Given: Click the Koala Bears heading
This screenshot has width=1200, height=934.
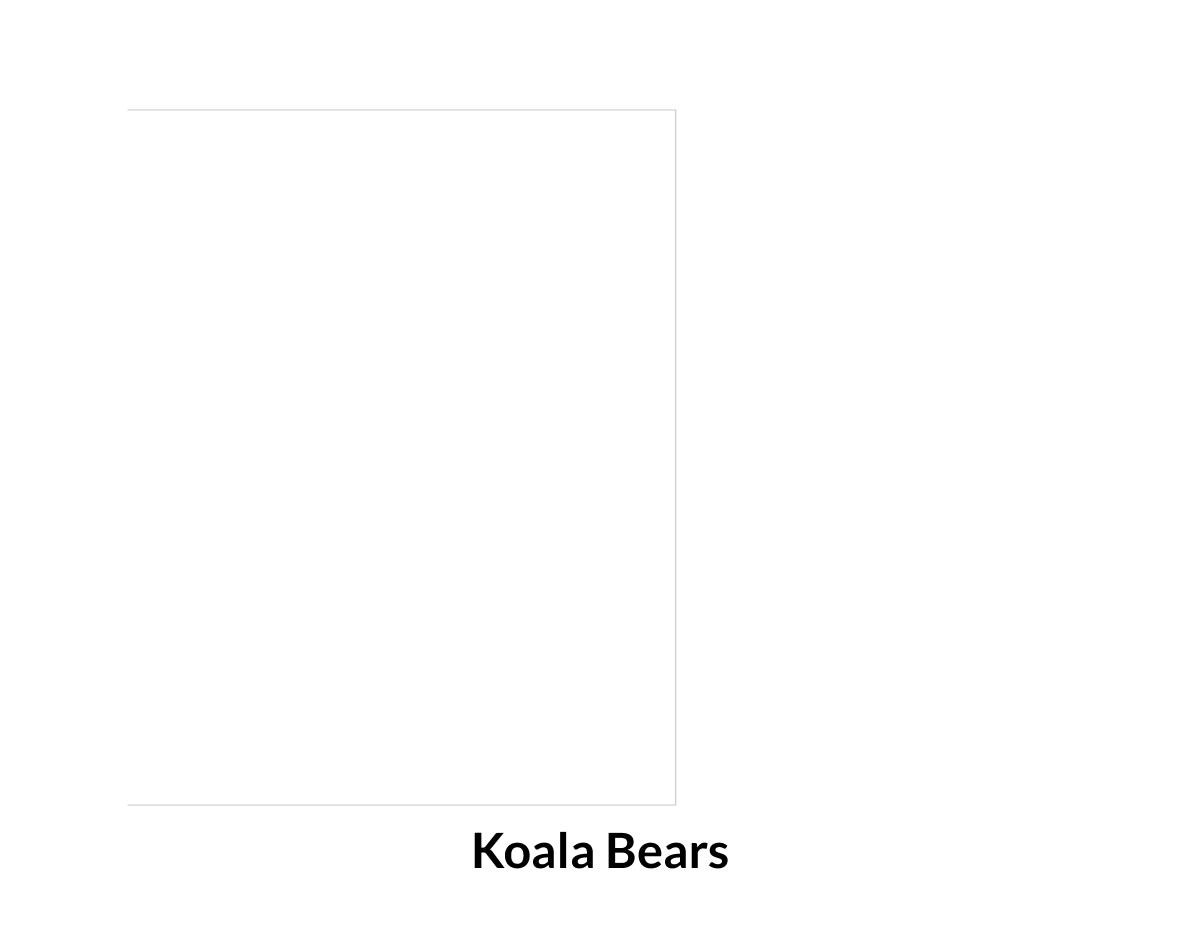Looking at the screenshot, I should (x=600, y=852).
